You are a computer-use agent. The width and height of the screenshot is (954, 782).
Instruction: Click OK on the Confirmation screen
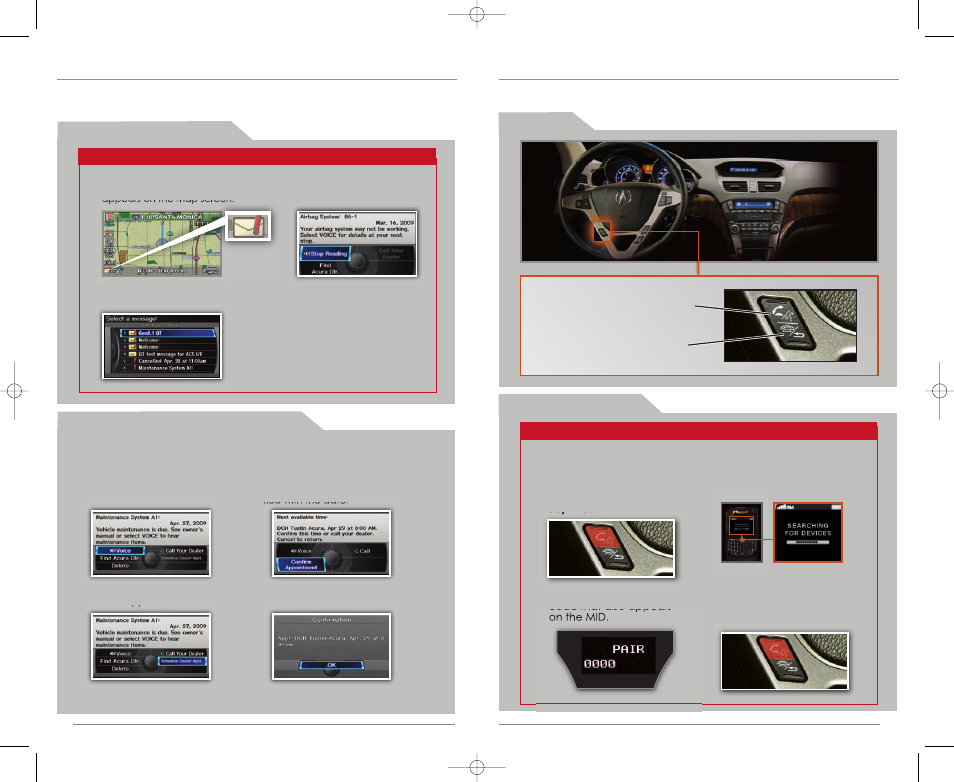pyautogui.click(x=332, y=665)
